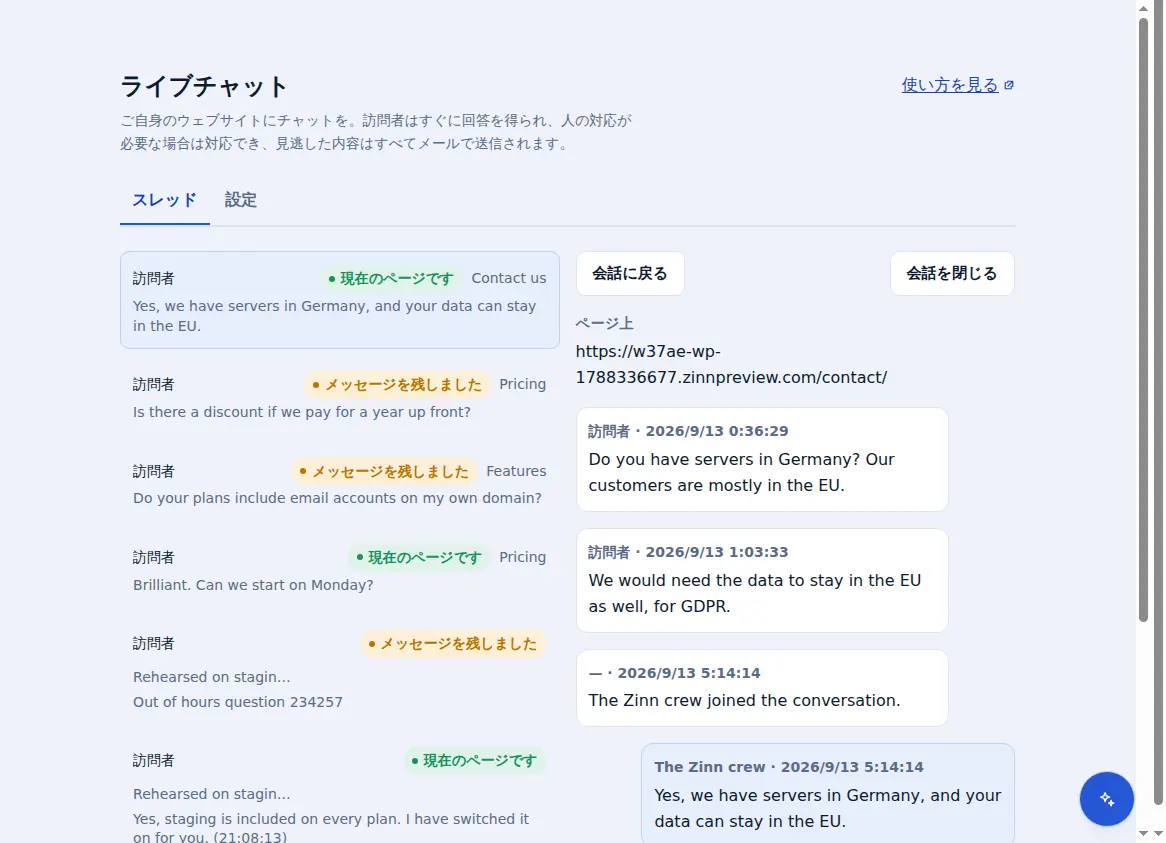Image resolution: width=1166 pixels, height=843 pixels.
Task: Open the yearly discount question thread
Action: (x=340, y=398)
